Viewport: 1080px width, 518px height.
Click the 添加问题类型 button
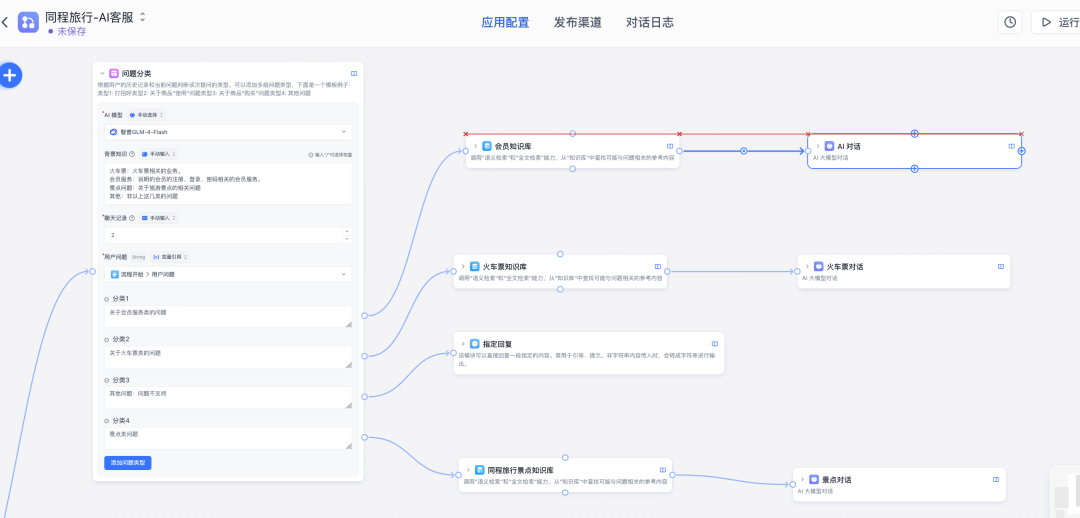click(127, 463)
